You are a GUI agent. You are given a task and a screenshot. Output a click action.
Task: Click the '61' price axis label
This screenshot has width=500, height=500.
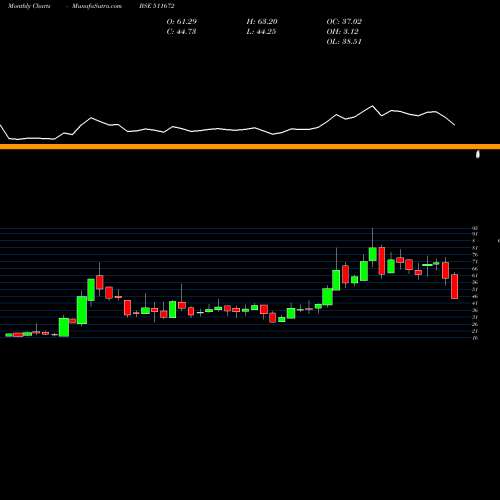[475, 275]
